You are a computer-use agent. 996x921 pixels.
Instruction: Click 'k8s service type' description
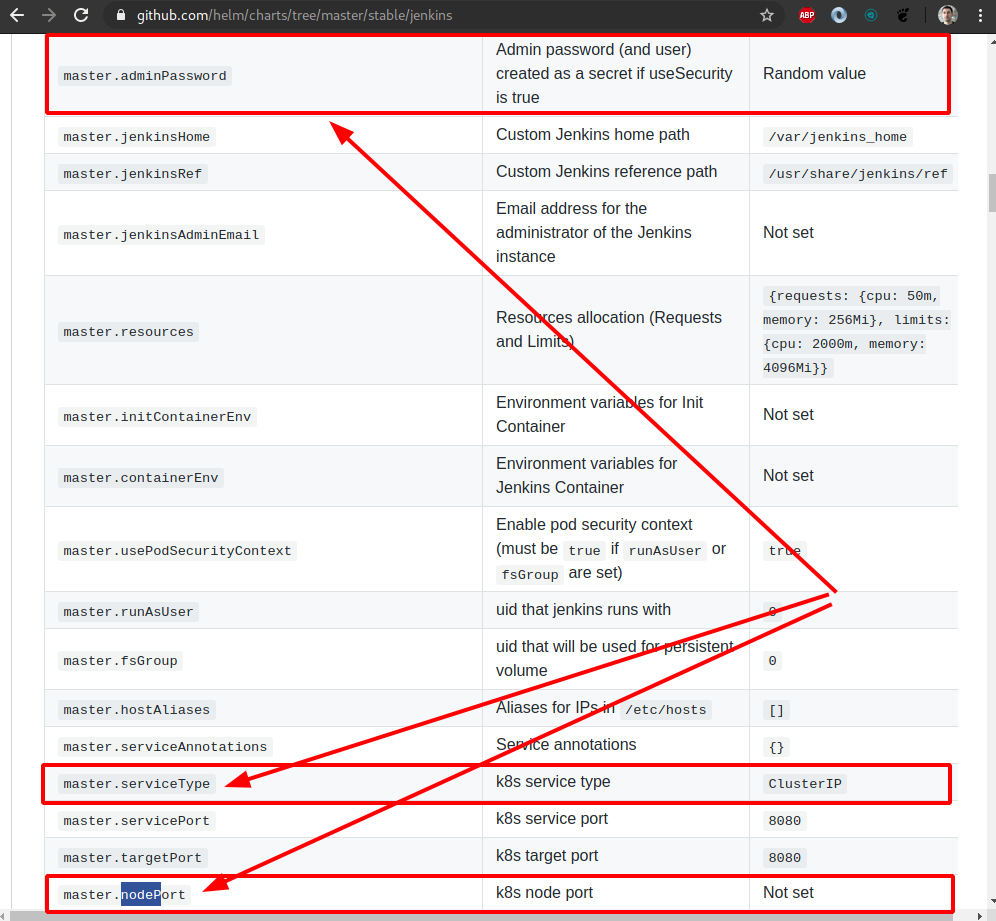(x=553, y=781)
